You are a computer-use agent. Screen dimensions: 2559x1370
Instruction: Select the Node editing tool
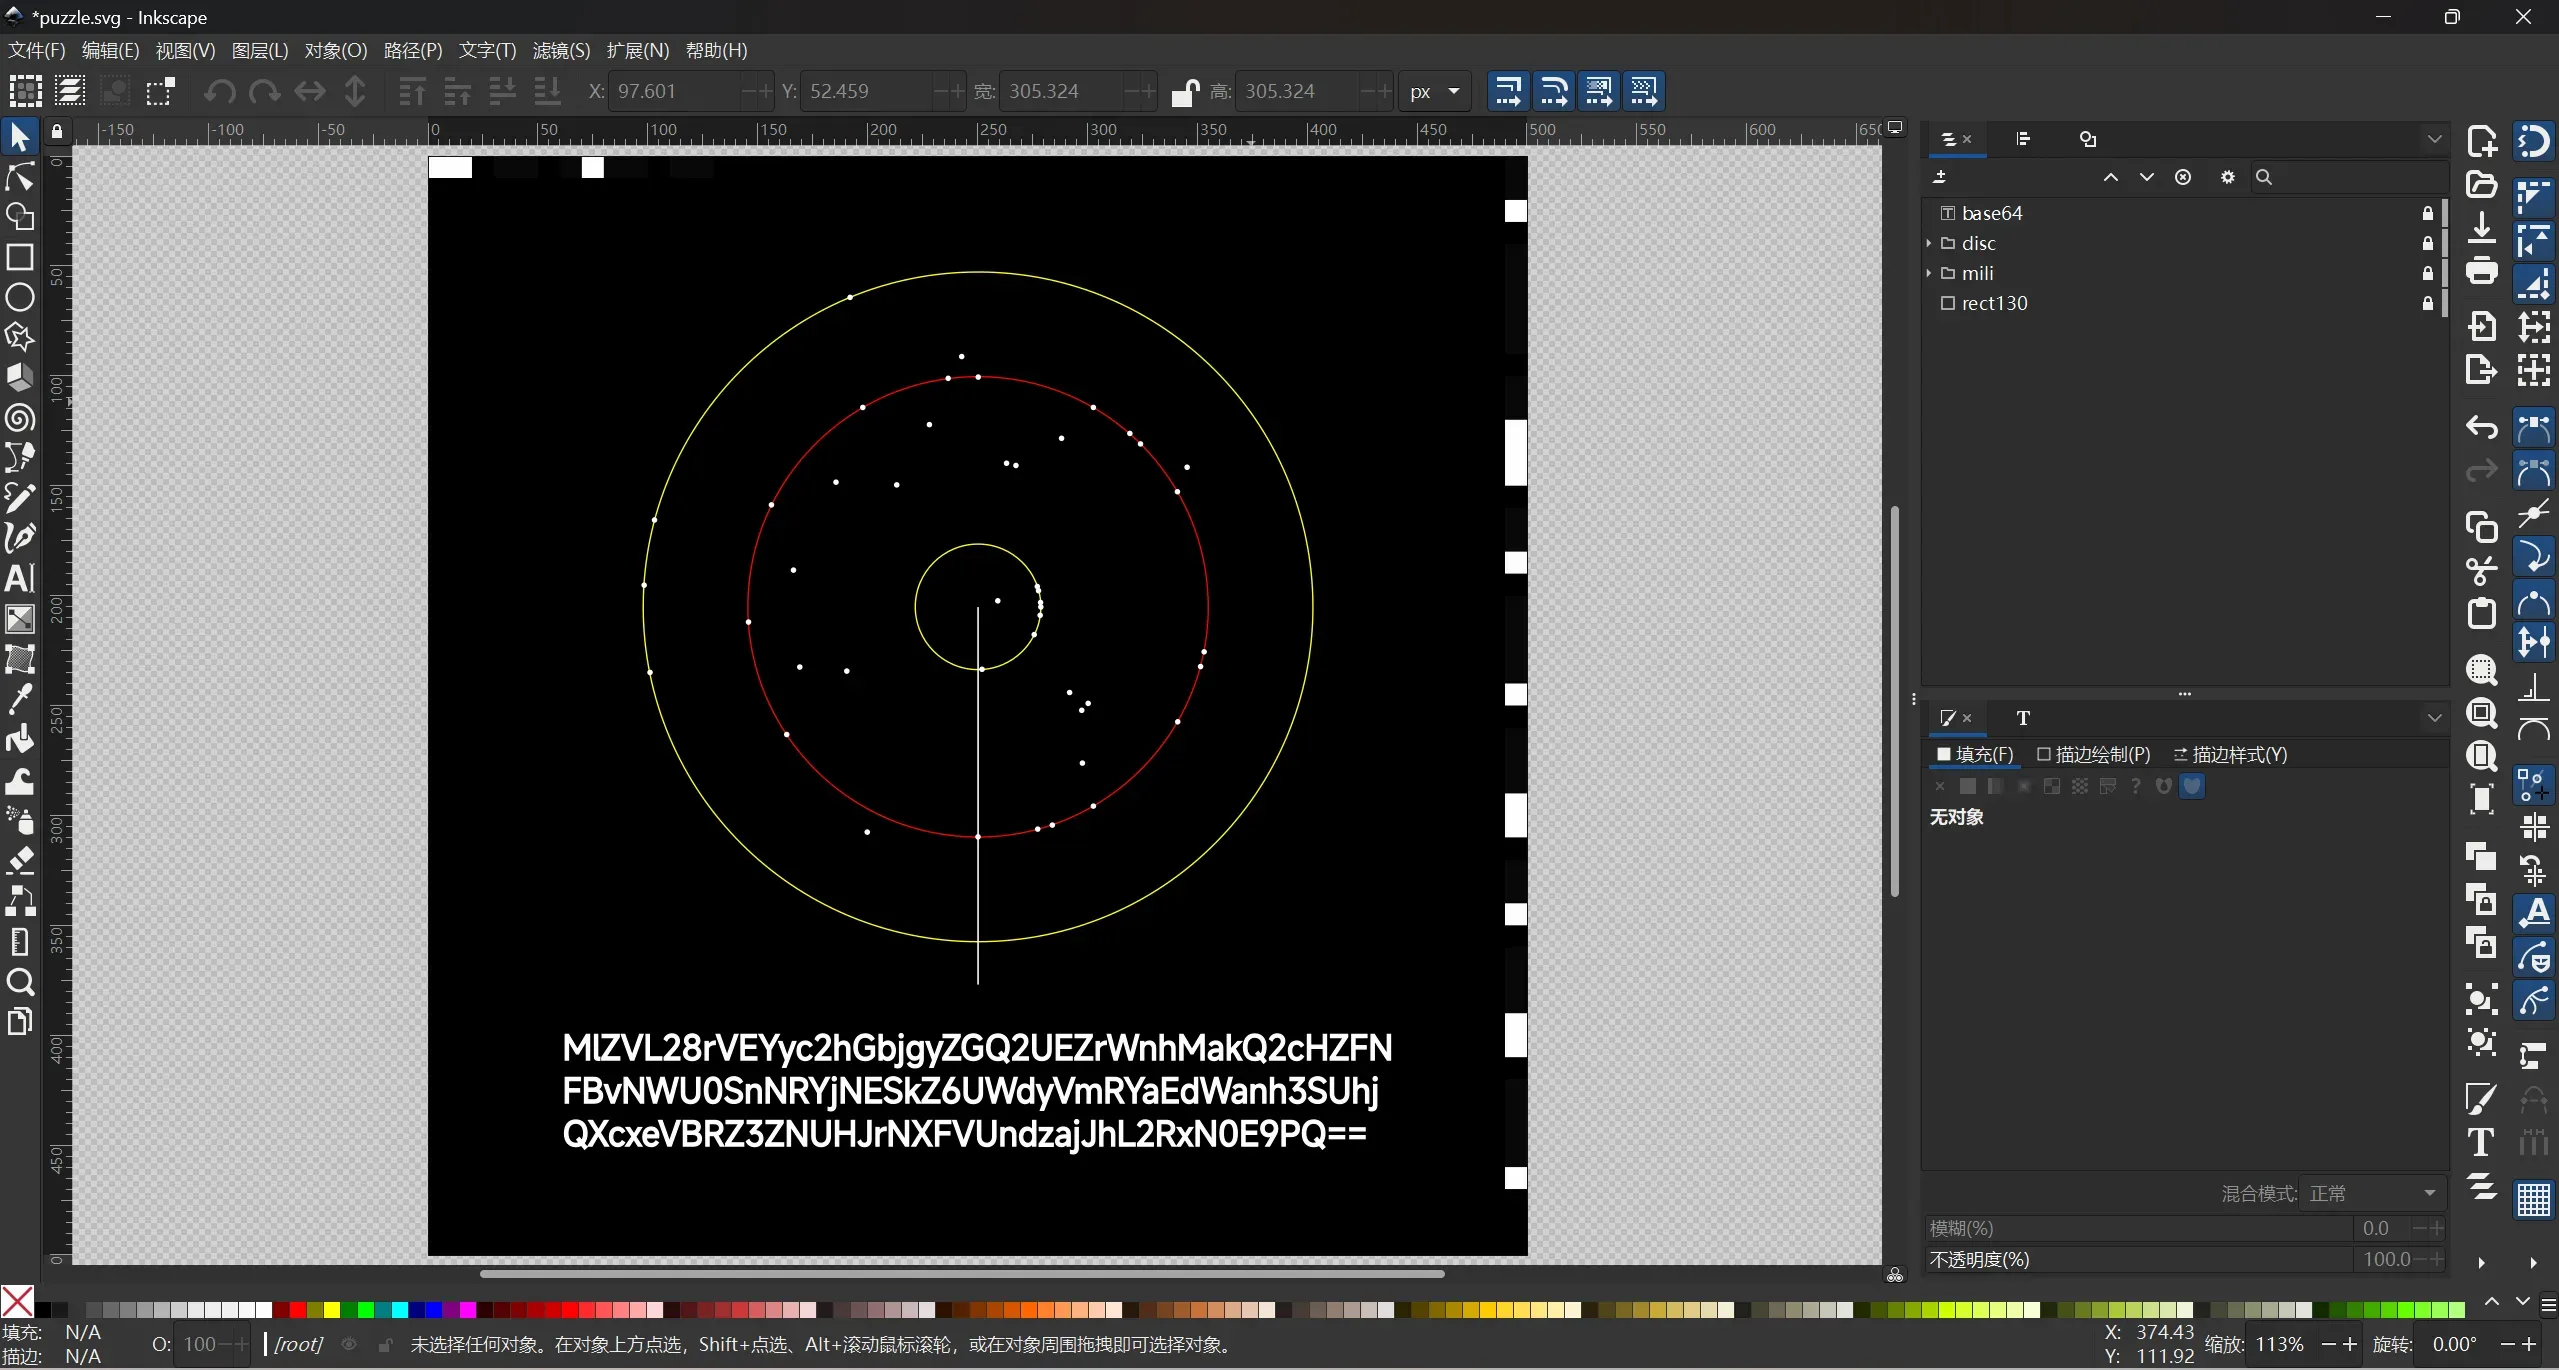pyautogui.click(x=20, y=177)
